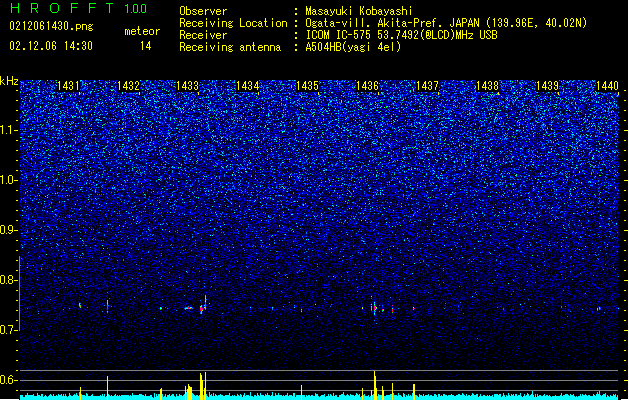Click the 1434 time marker

click(x=248, y=85)
